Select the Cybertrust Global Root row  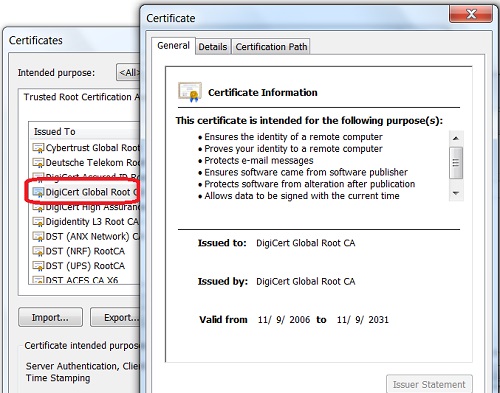coord(86,148)
